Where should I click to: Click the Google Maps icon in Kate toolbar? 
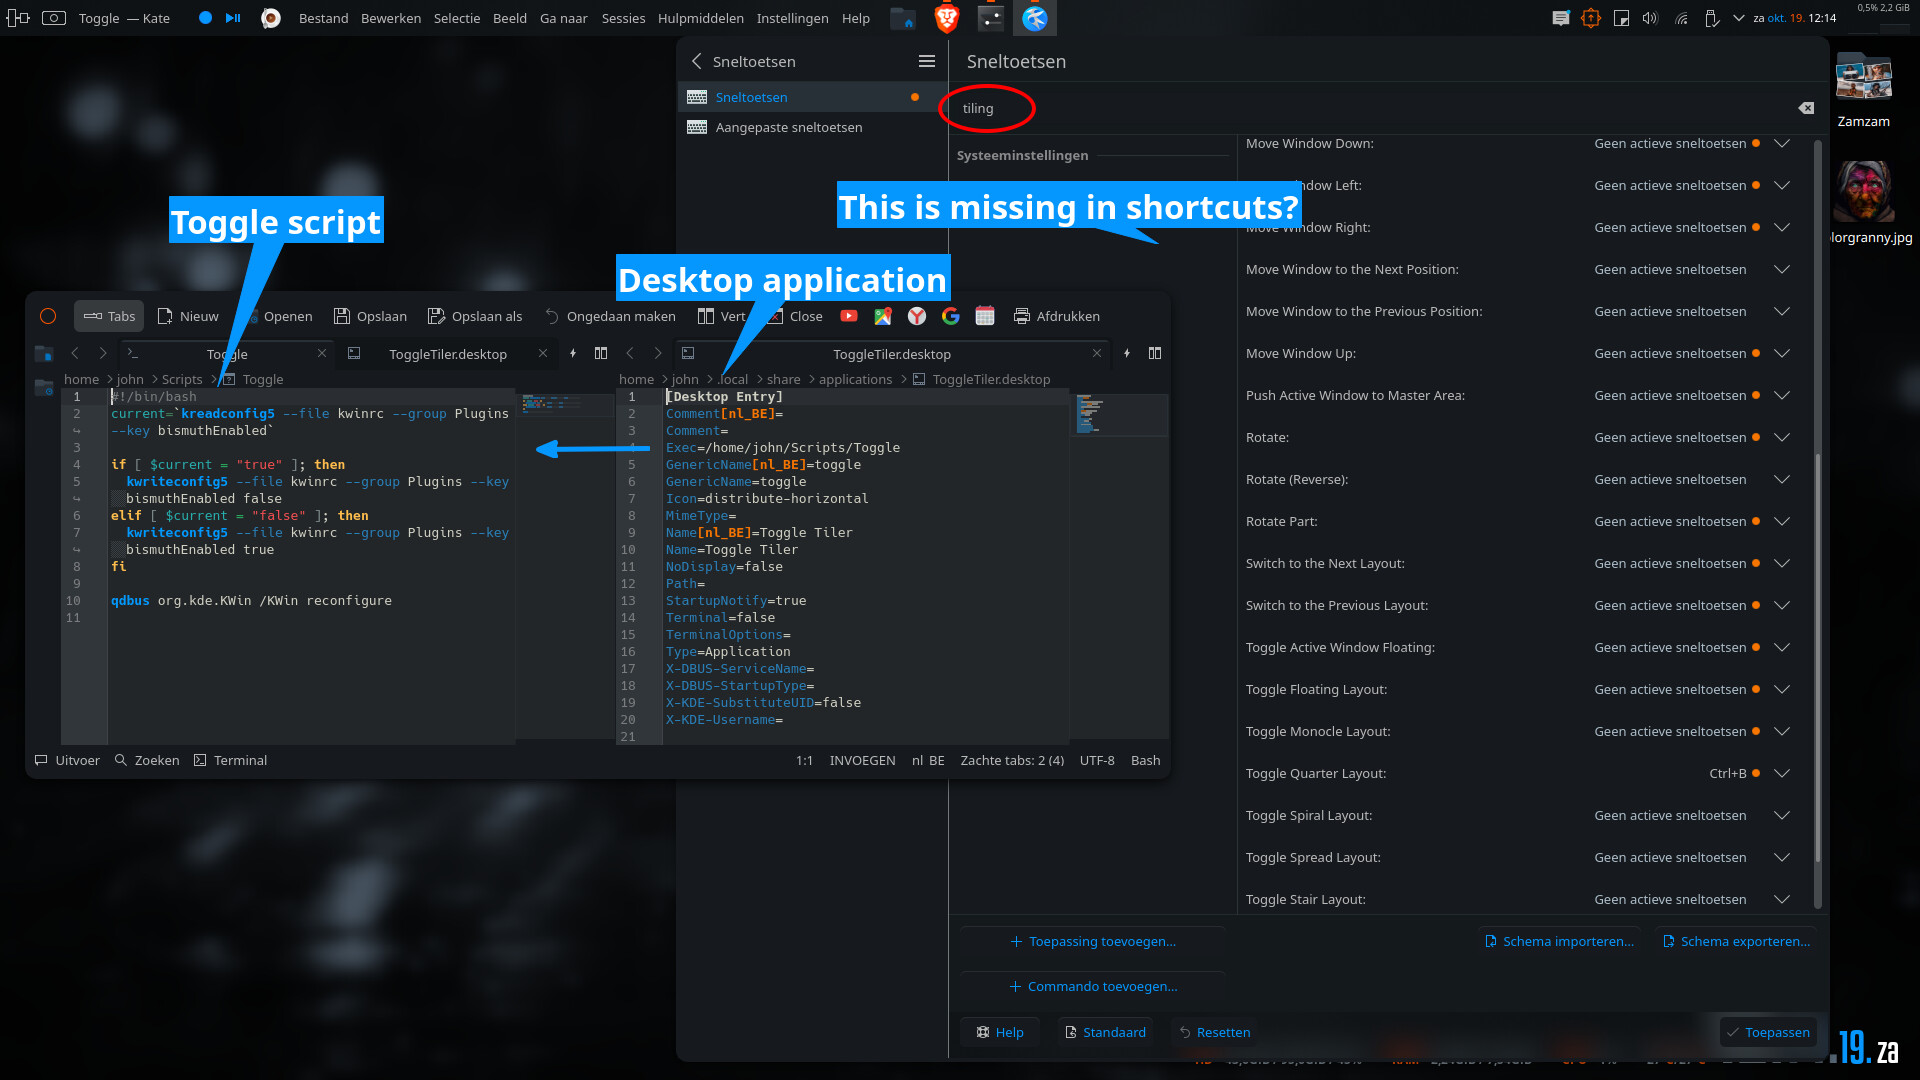click(883, 316)
